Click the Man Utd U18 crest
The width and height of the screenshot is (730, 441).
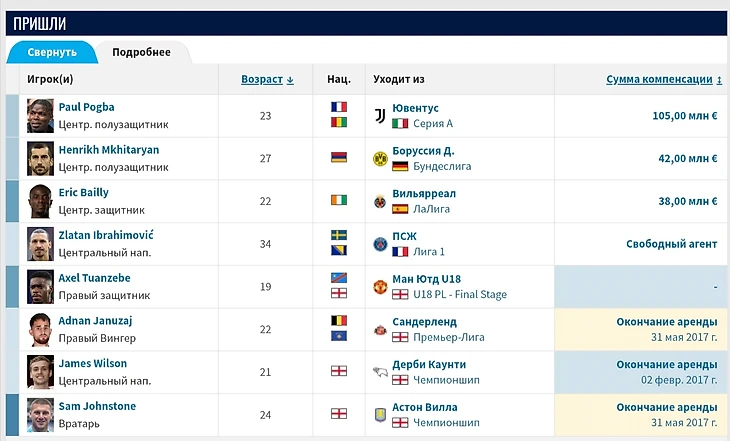coord(380,287)
